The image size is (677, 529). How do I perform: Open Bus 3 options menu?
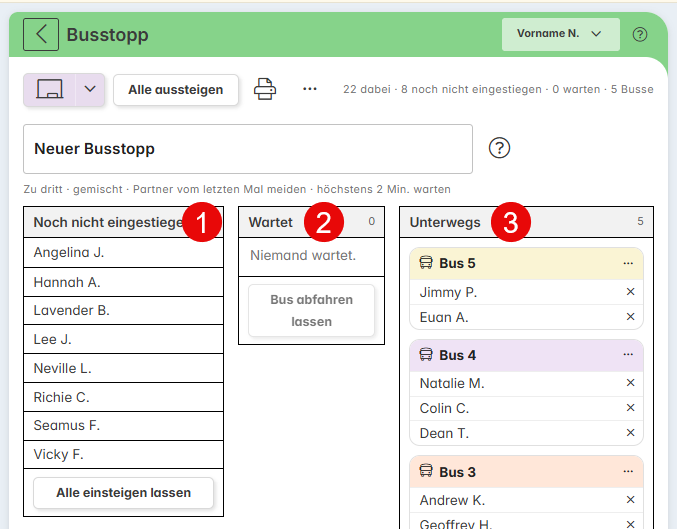[628, 472]
